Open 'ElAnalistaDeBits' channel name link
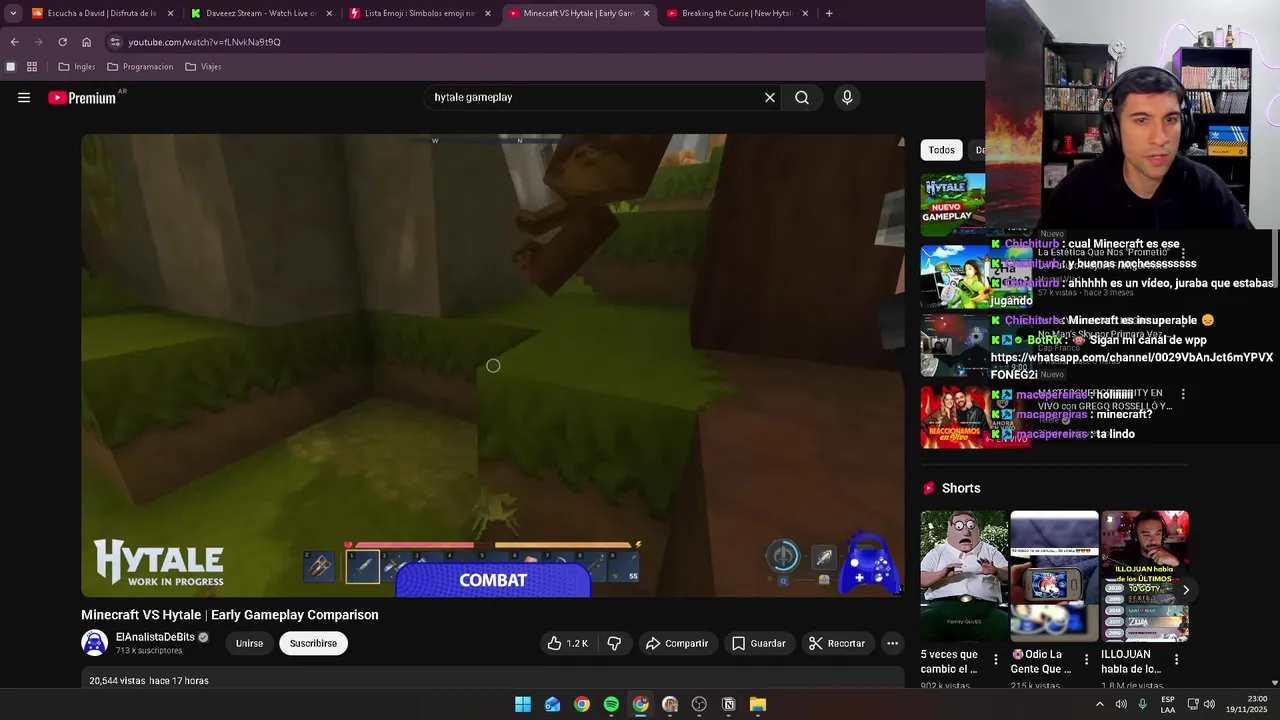The image size is (1280, 720). [x=155, y=637]
